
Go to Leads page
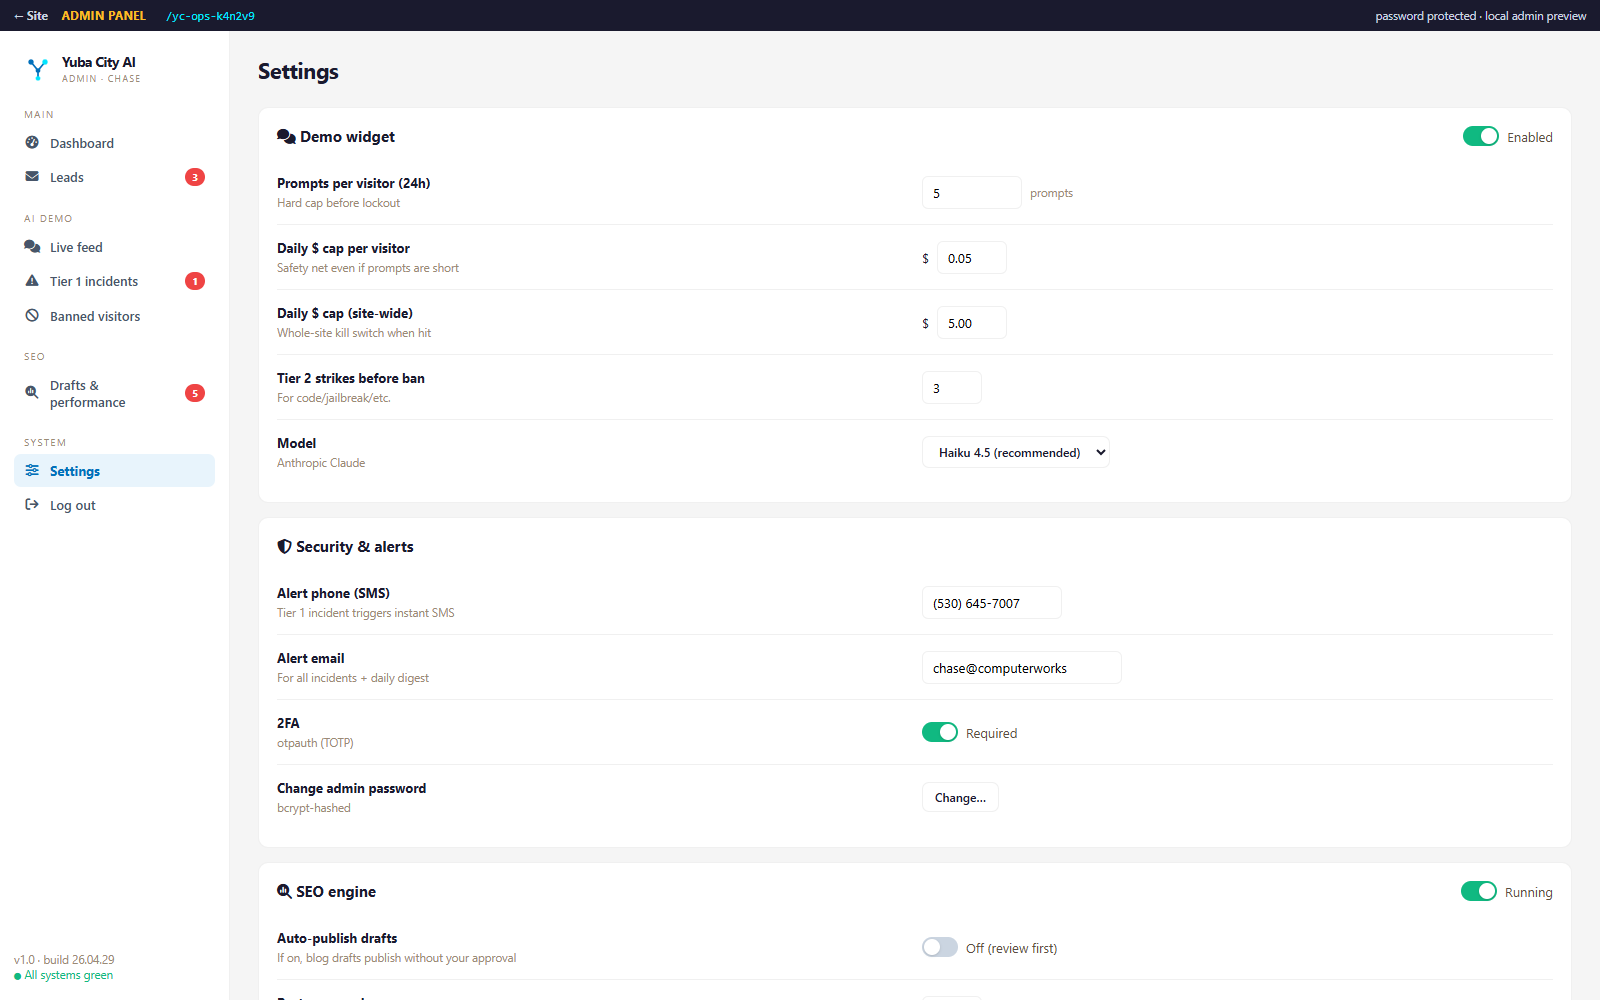tap(114, 177)
